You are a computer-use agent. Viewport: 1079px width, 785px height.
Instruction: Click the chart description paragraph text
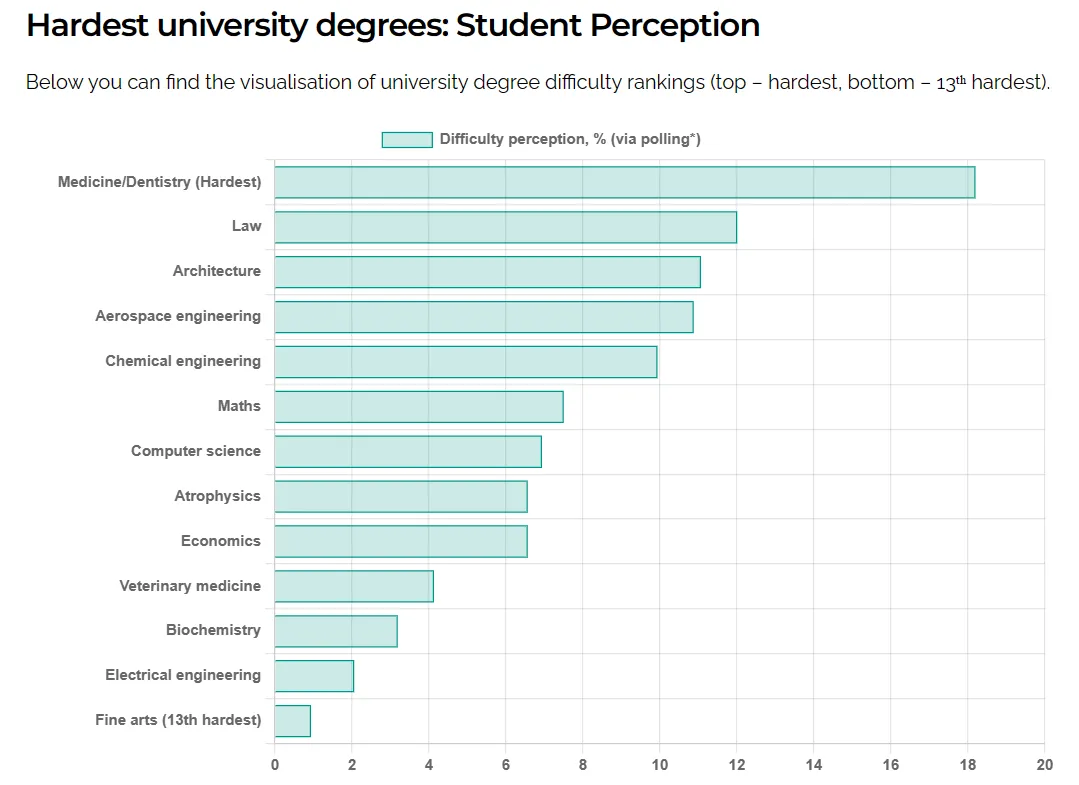point(537,83)
